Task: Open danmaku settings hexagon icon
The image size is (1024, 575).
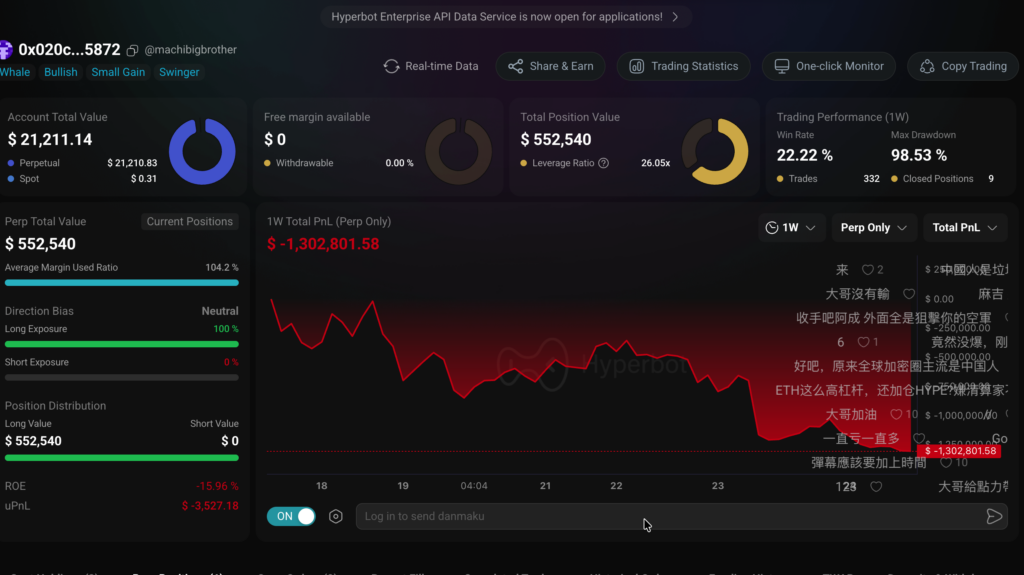Action: (336, 517)
